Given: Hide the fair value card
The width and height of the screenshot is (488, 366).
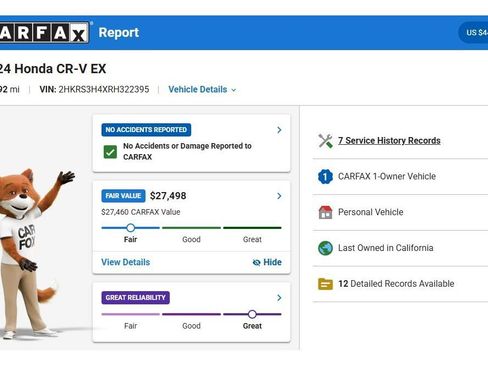Looking at the screenshot, I should [267, 262].
